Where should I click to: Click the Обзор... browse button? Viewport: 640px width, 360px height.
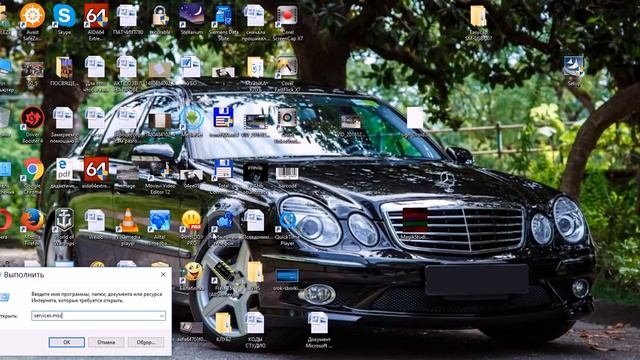[x=146, y=342]
